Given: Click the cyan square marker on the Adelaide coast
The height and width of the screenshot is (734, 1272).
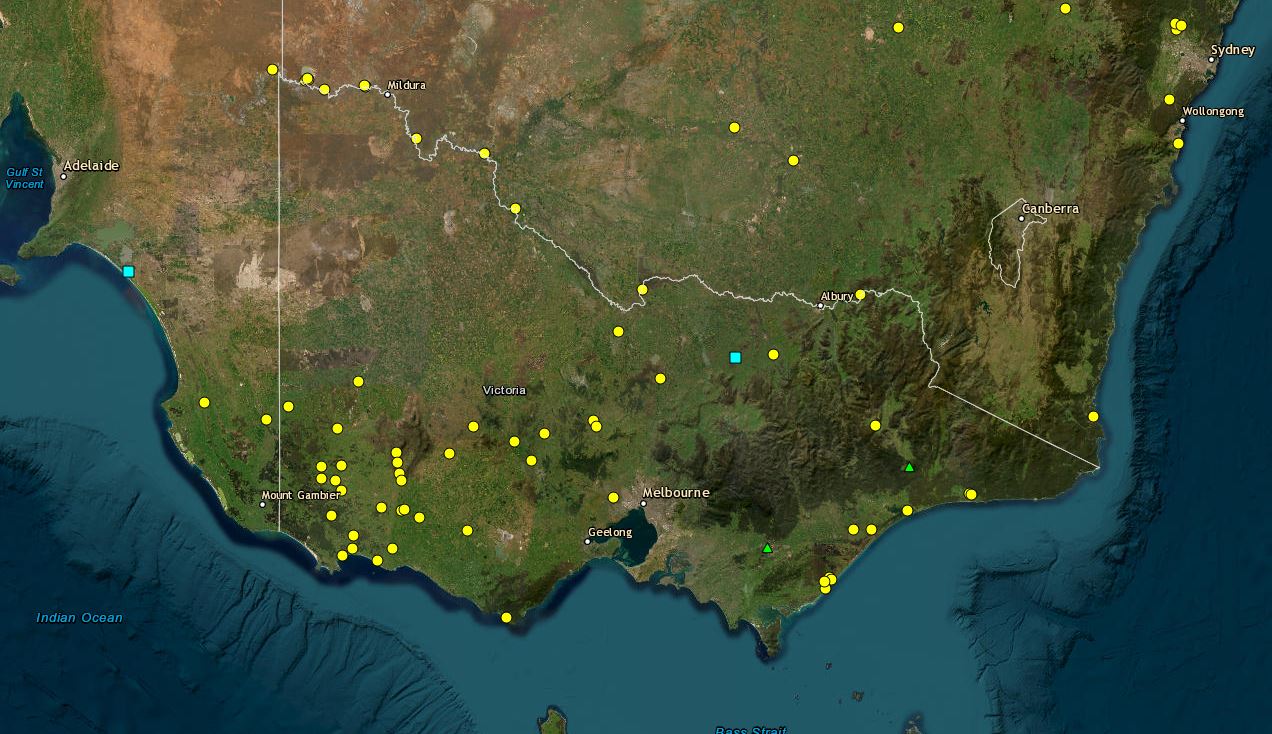Looking at the screenshot, I should [x=127, y=270].
